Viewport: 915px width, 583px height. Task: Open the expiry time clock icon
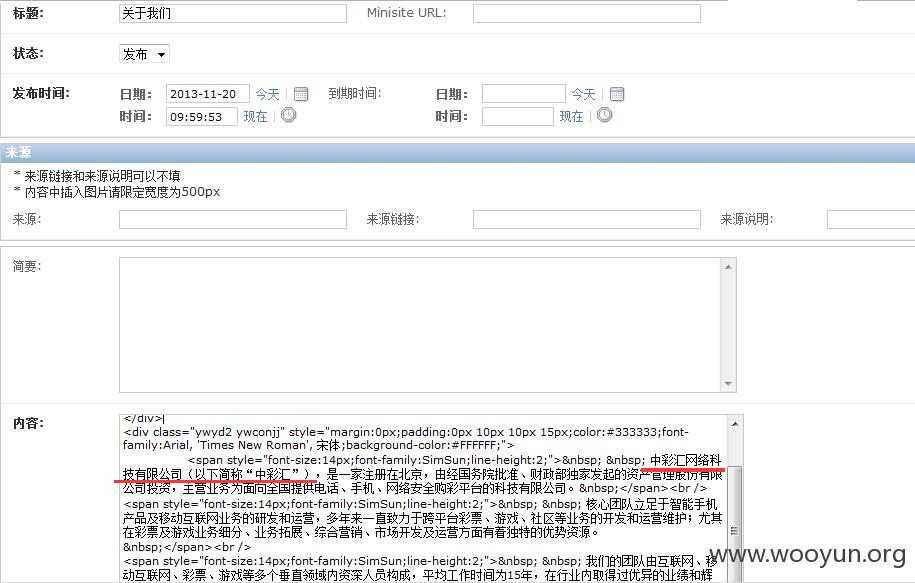tap(605, 115)
